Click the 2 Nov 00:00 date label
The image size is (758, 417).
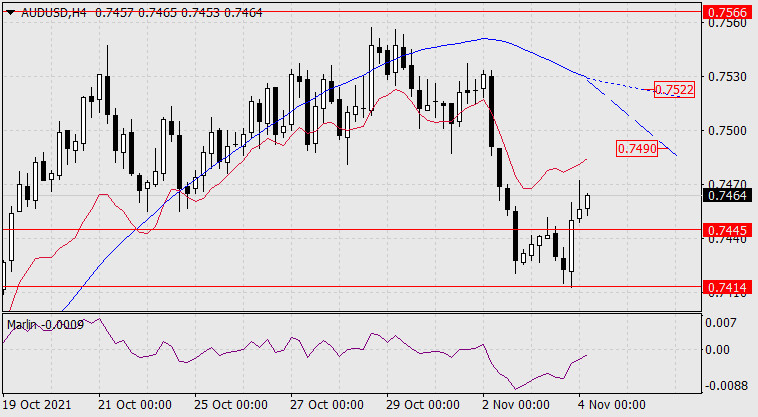point(516,404)
